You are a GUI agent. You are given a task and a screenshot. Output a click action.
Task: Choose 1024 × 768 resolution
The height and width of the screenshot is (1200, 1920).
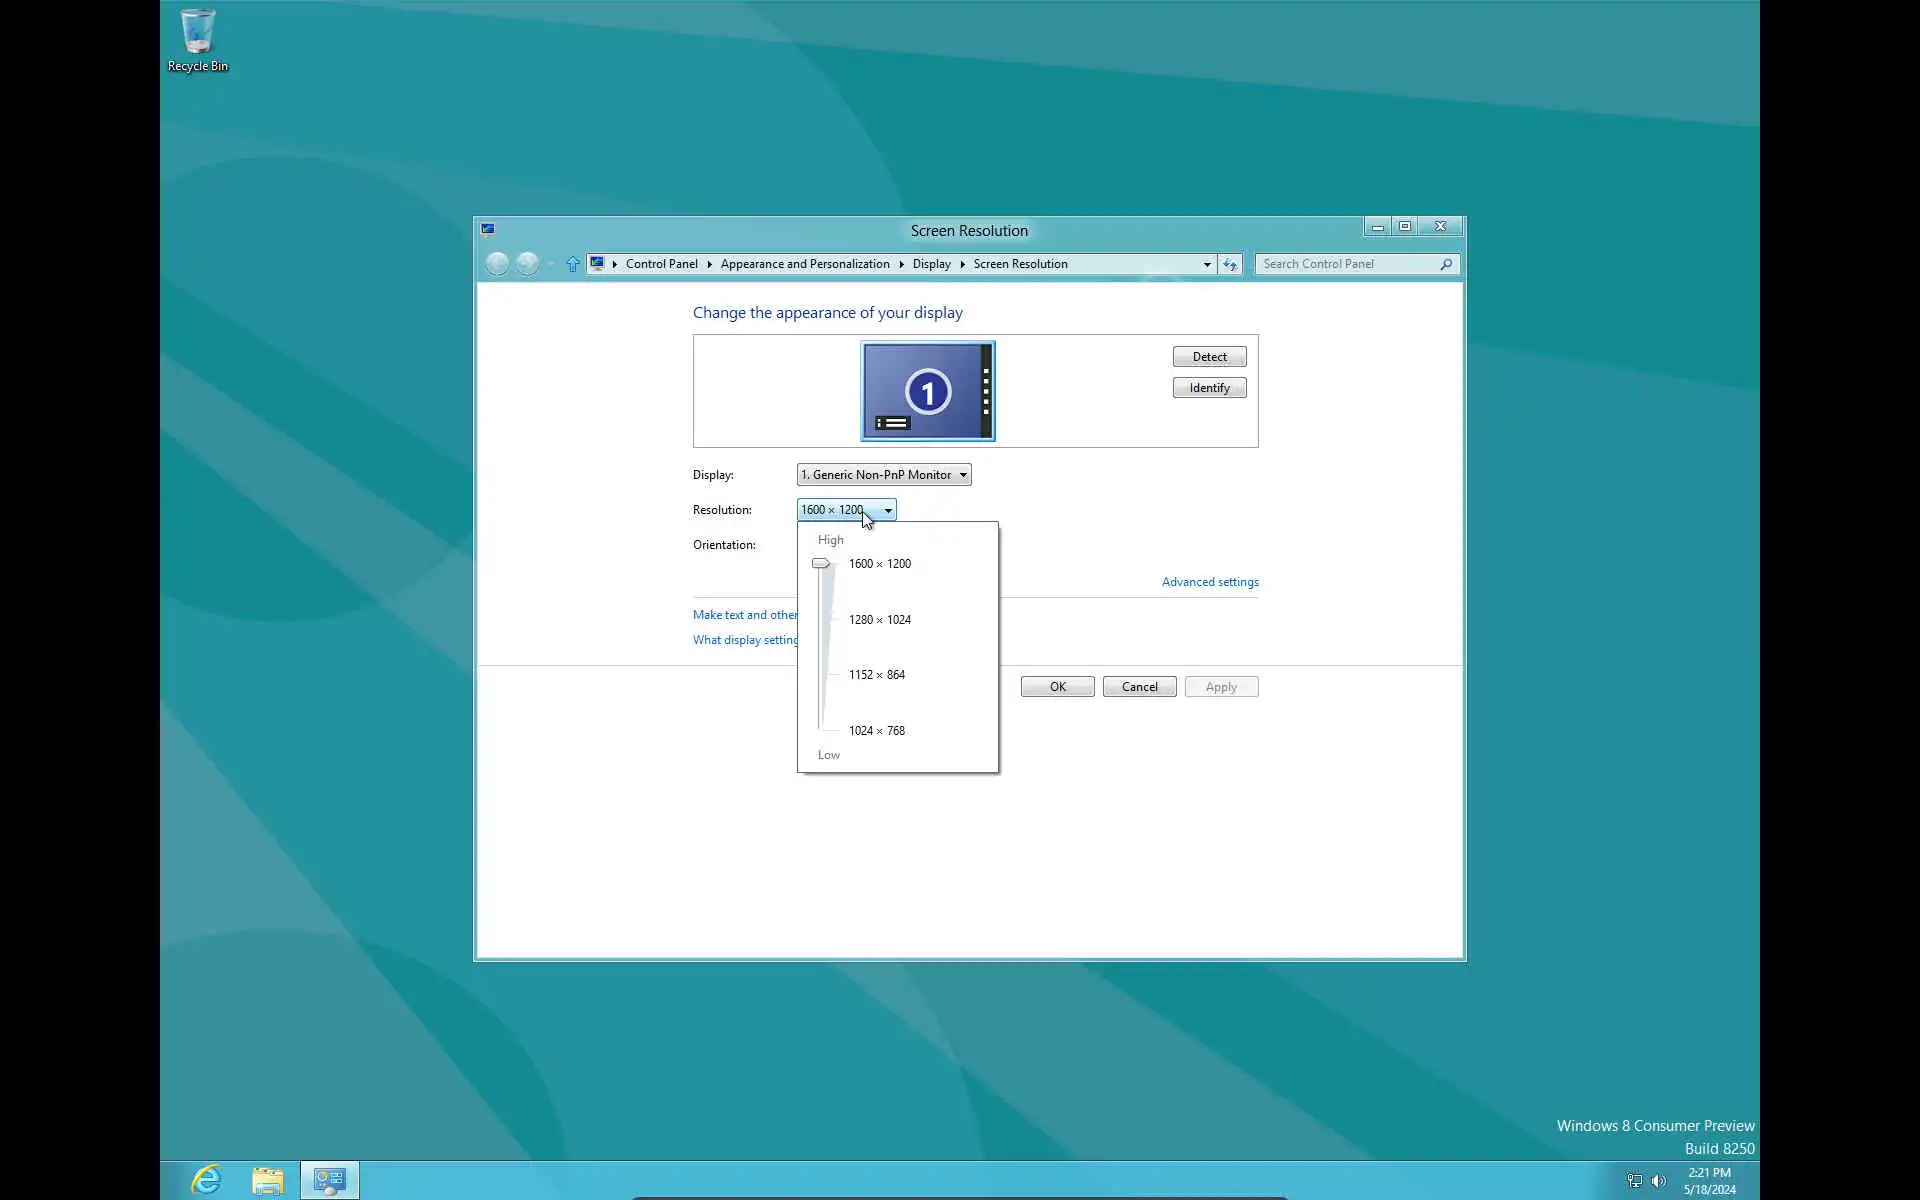(x=876, y=731)
